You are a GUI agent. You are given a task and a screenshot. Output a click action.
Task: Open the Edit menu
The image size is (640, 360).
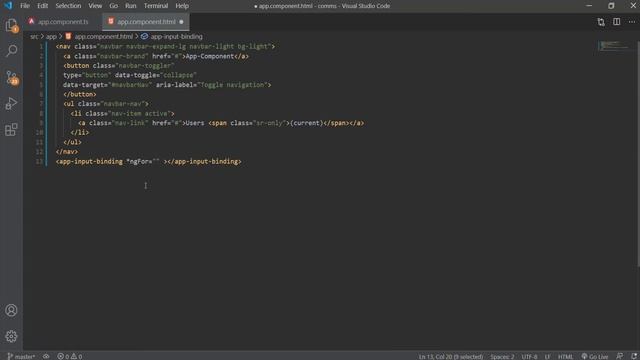[42, 6]
